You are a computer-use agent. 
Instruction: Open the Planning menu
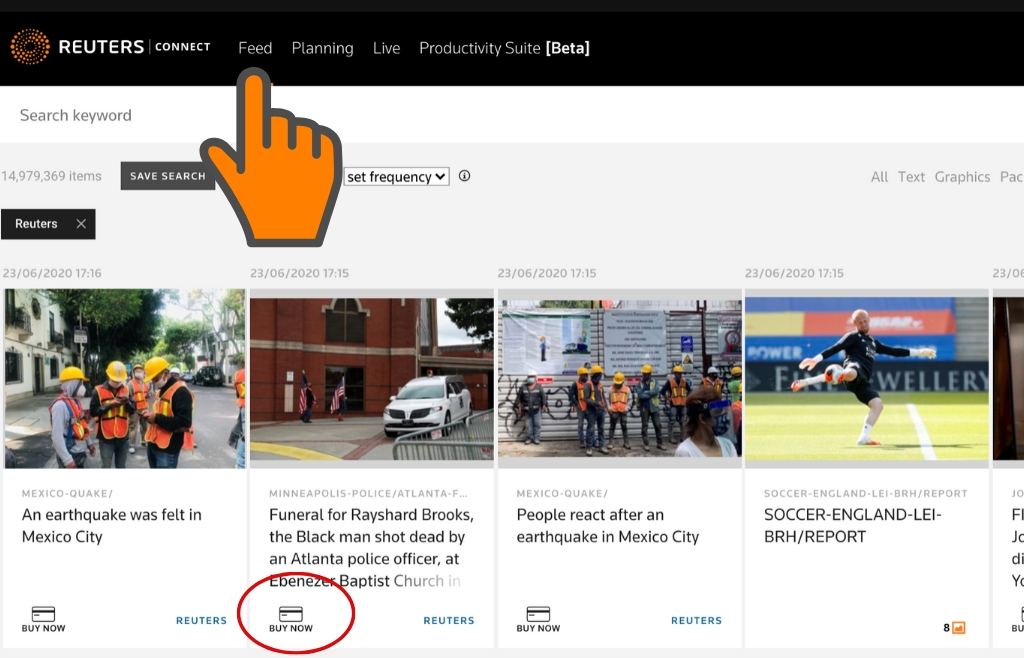click(x=322, y=48)
